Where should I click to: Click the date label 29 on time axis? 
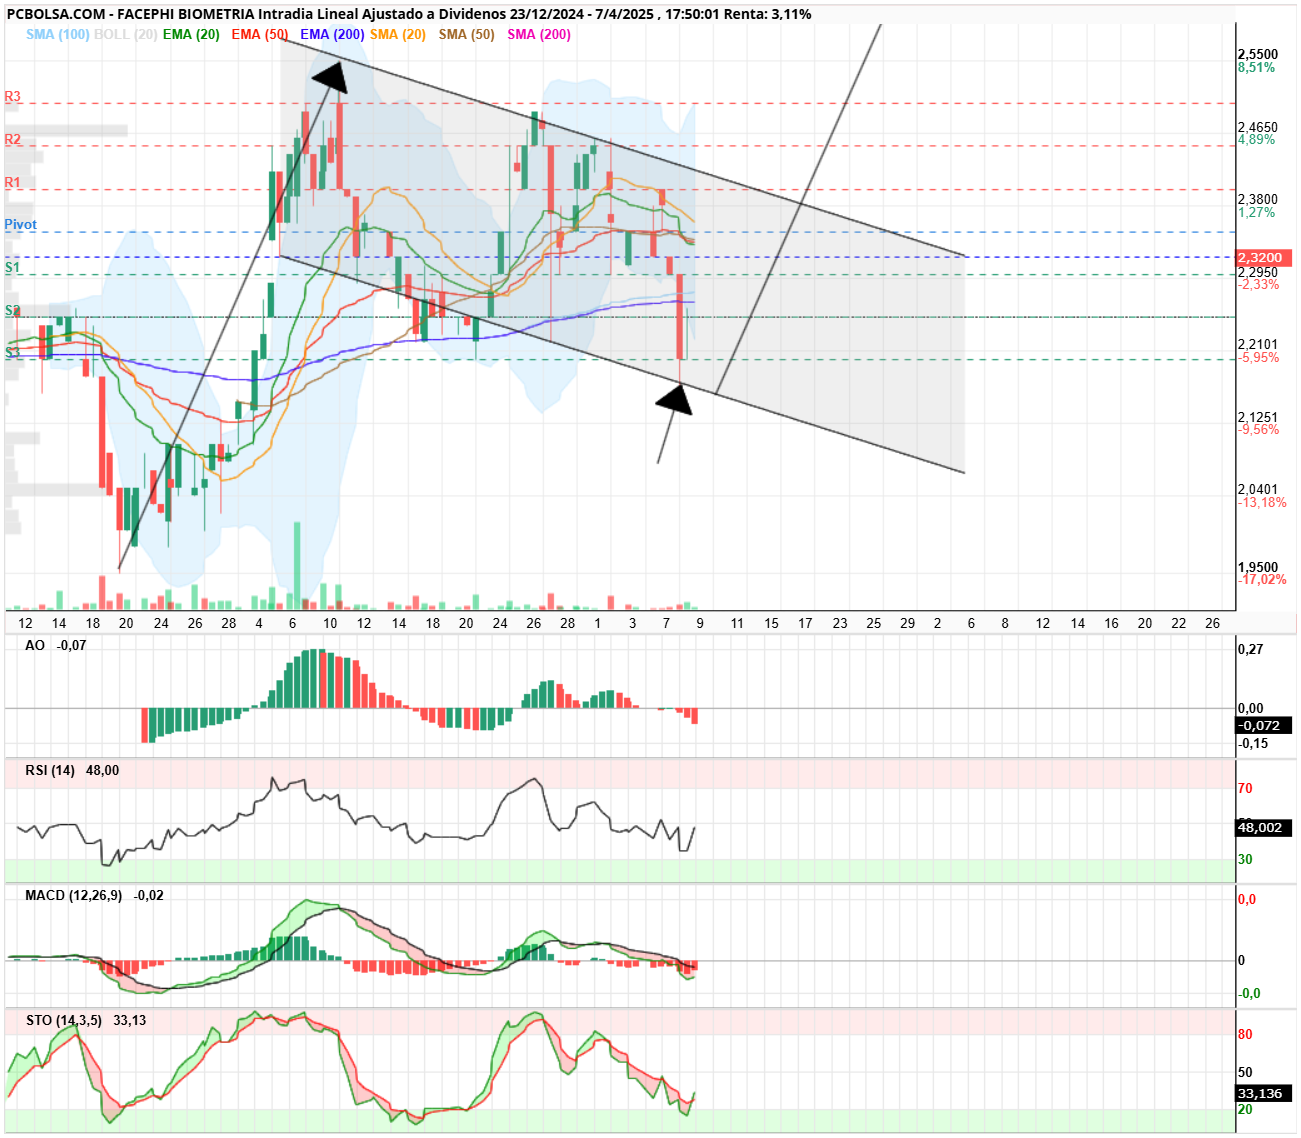(x=907, y=623)
